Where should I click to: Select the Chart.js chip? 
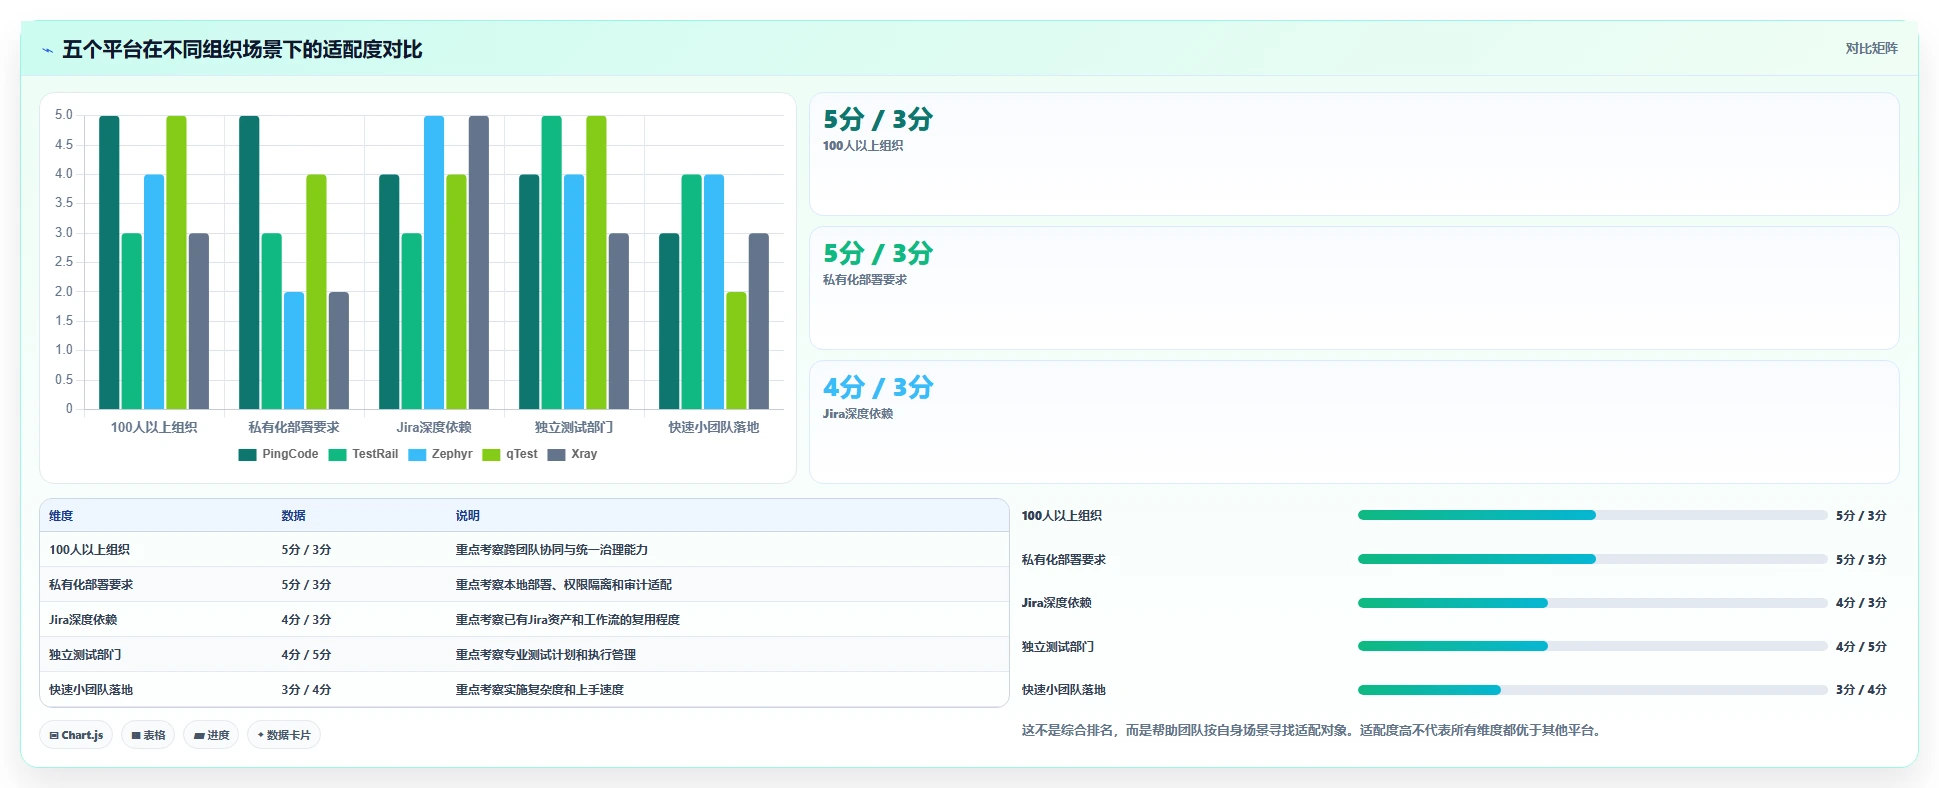tap(76, 735)
